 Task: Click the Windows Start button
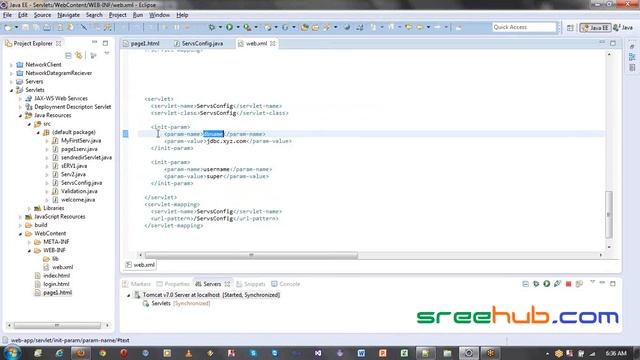point(11,353)
